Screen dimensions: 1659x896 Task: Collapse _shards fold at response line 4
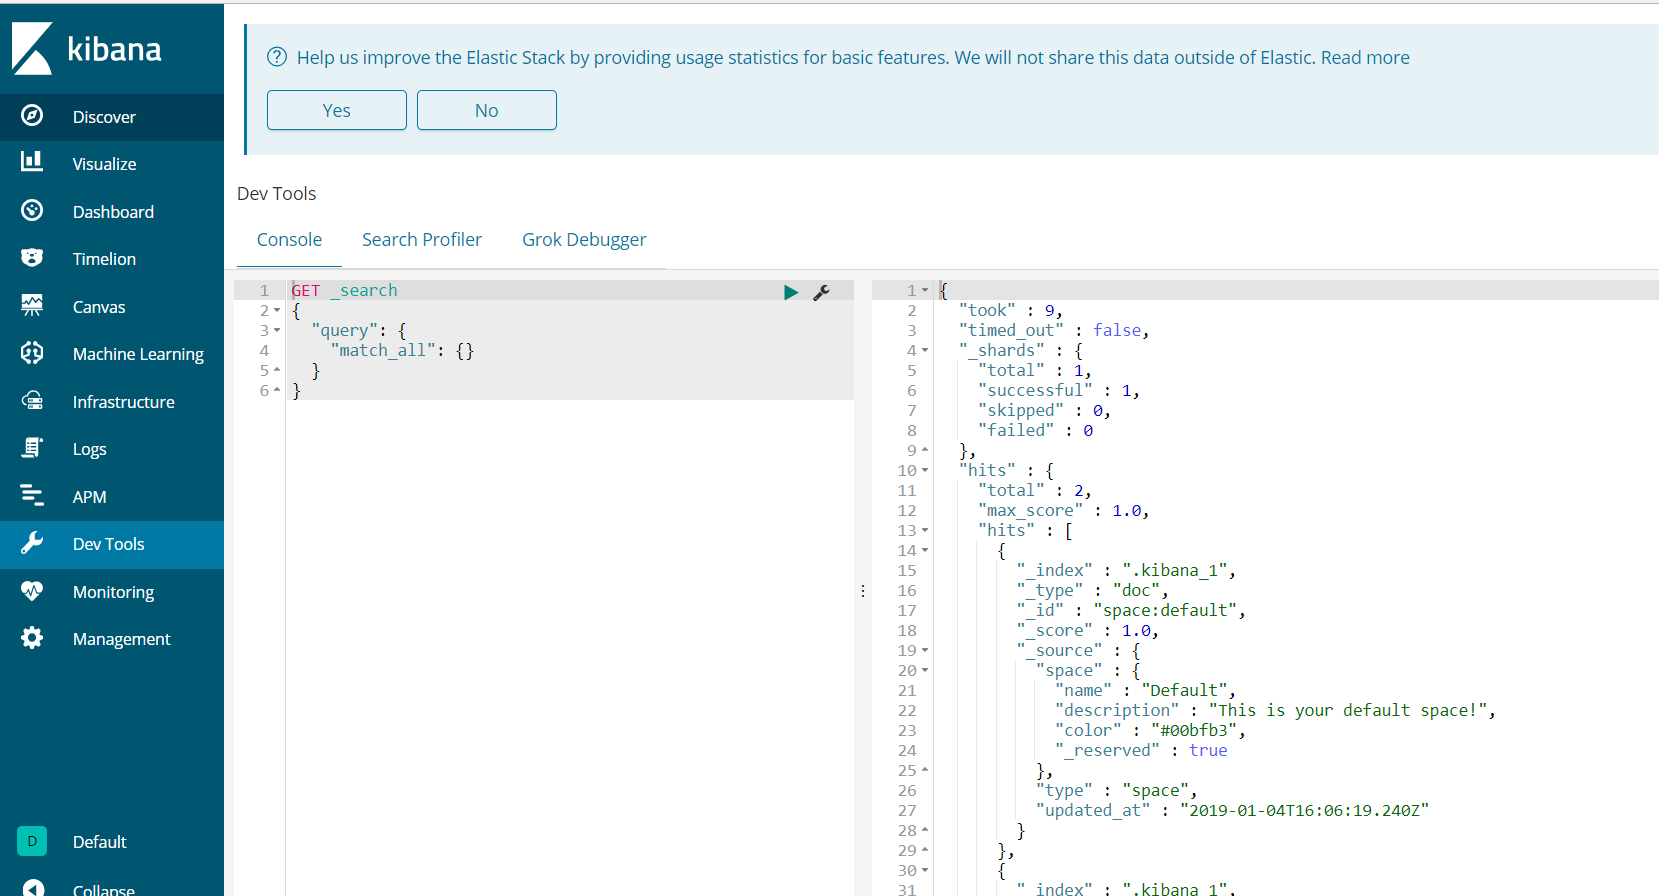(x=925, y=351)
